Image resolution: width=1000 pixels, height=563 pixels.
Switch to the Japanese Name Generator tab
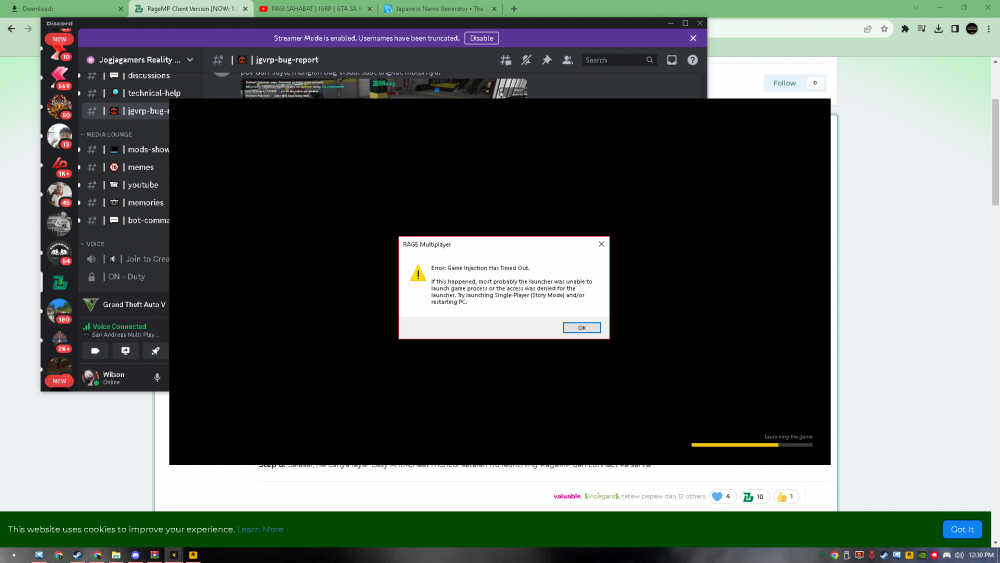(x=441, y=9)
